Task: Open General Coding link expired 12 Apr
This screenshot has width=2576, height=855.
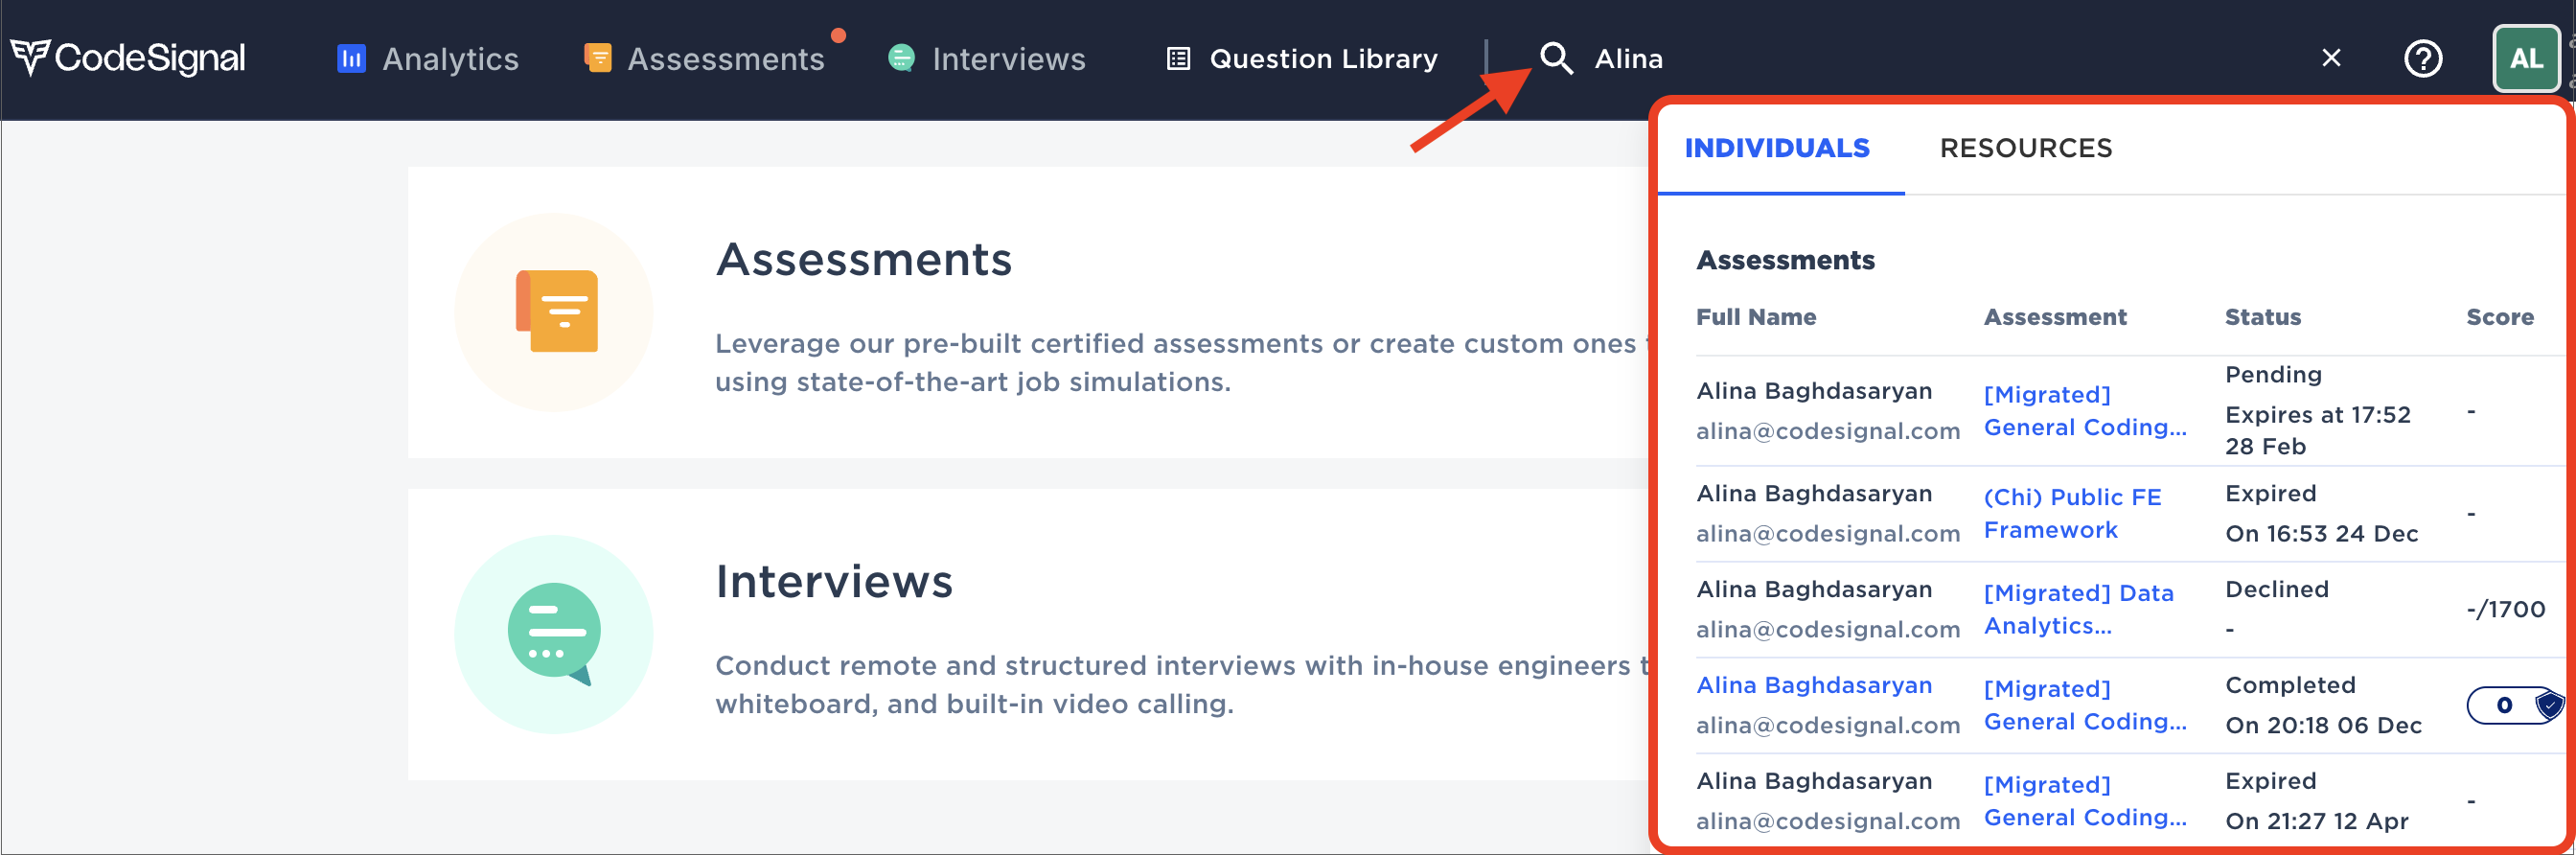Action: (x=2085, y=801)
